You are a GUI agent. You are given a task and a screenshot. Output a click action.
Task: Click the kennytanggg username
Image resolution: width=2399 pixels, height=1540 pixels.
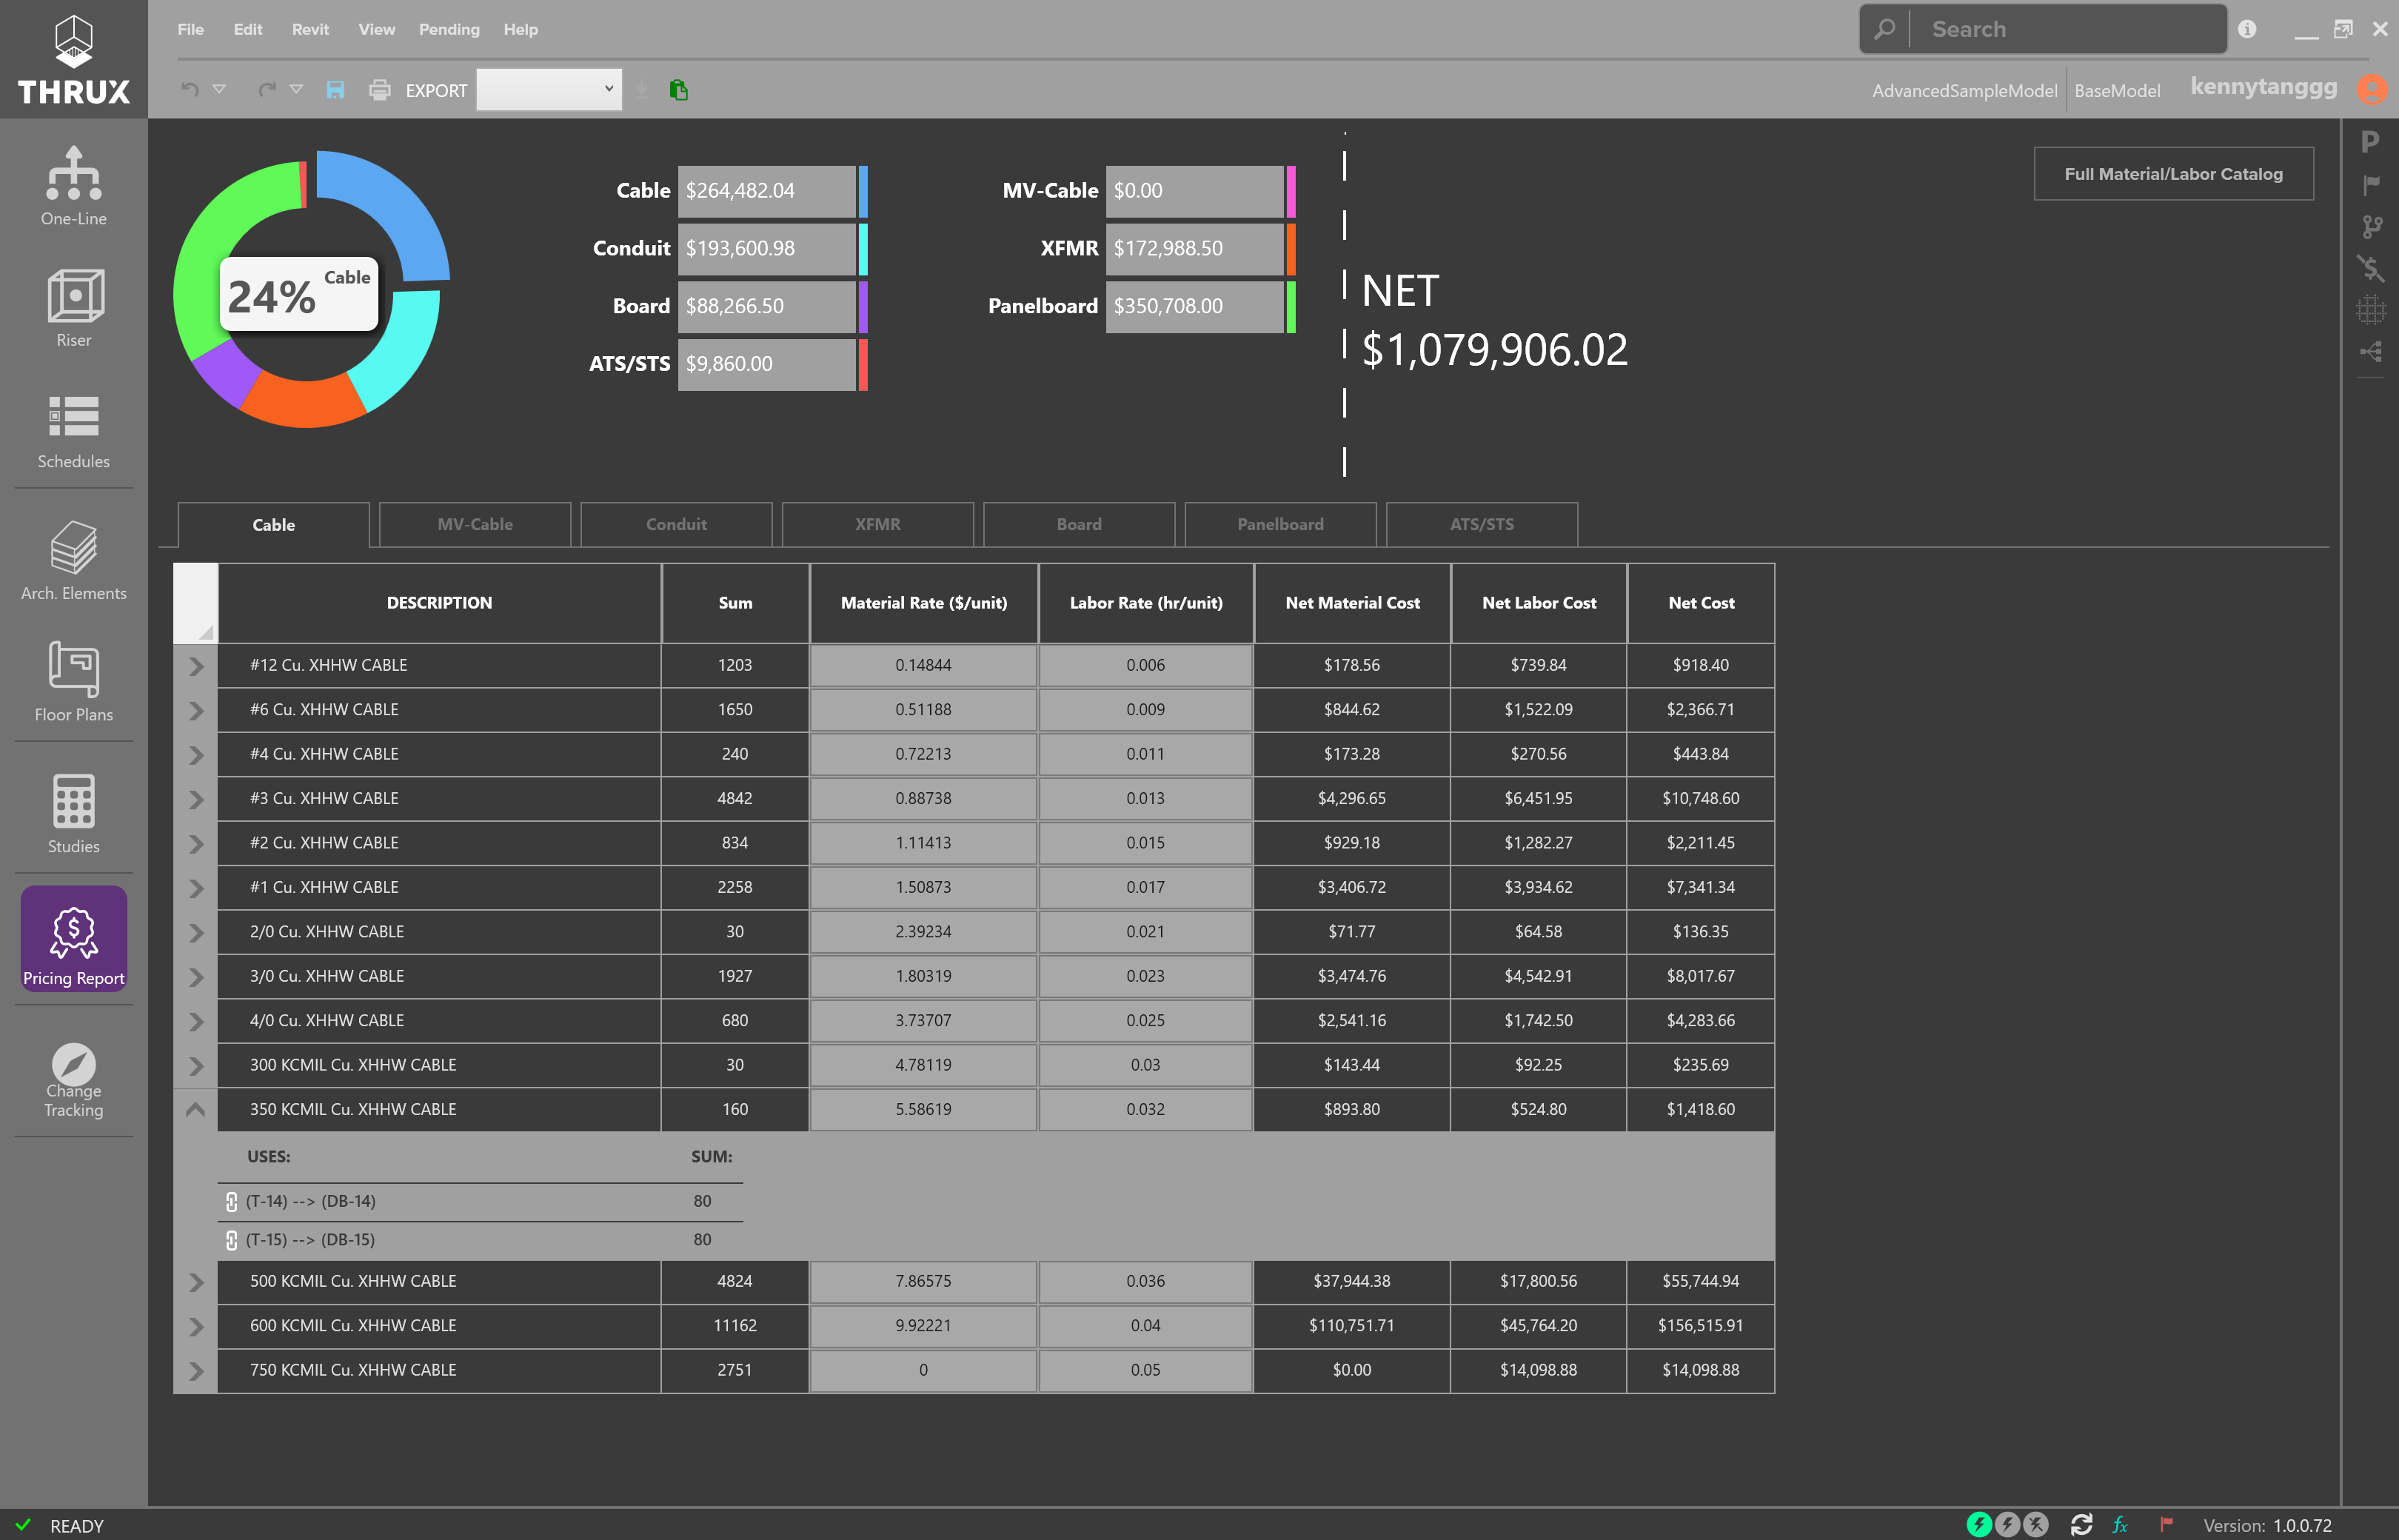2263,87
